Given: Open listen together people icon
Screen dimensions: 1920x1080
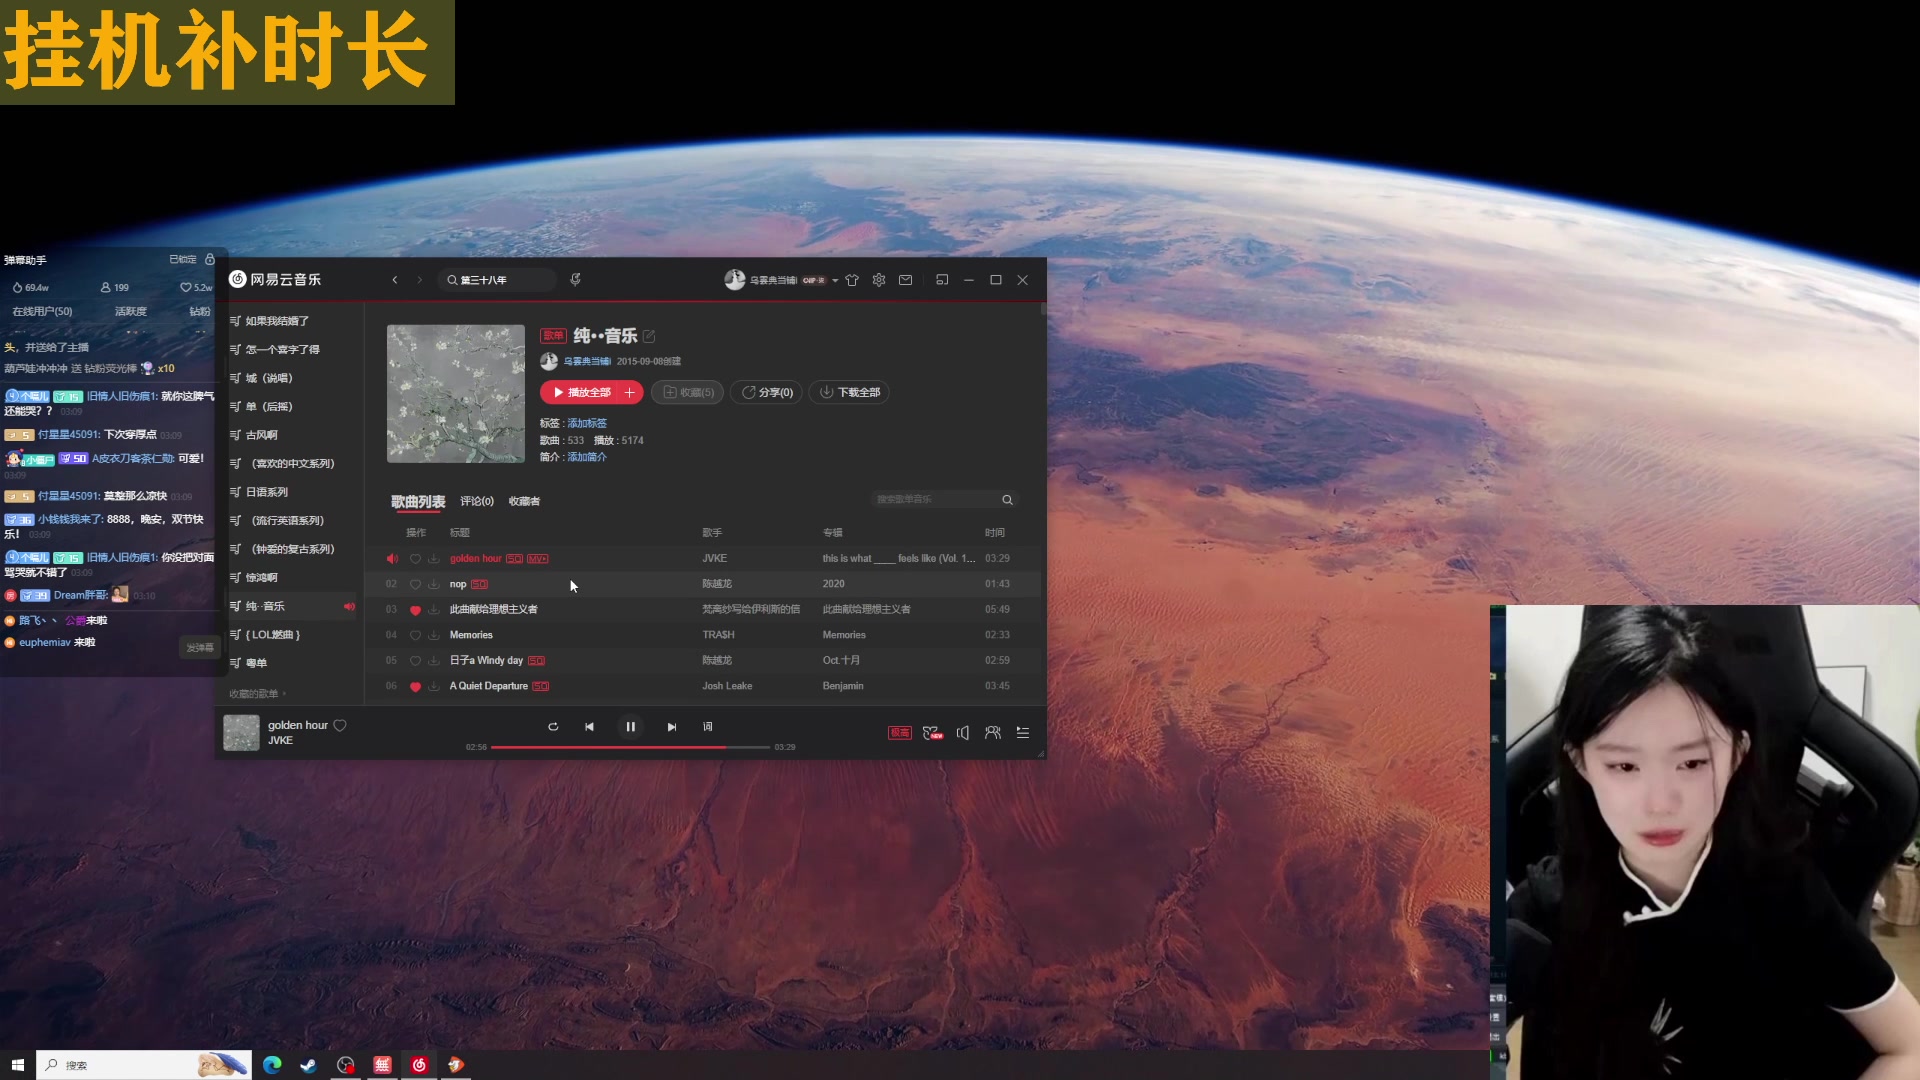Looking at the screenshot, I should [x=992, y=733].
